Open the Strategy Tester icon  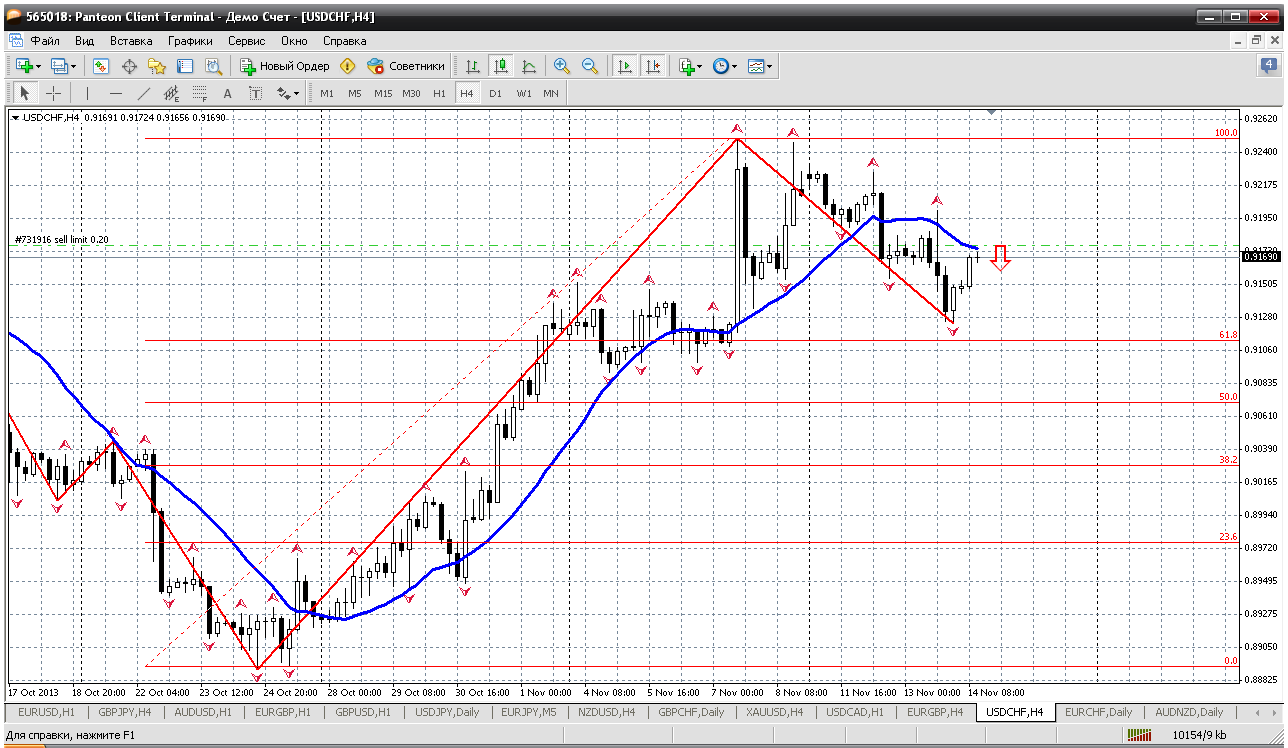pyautogui.click(x=213, y=66)
